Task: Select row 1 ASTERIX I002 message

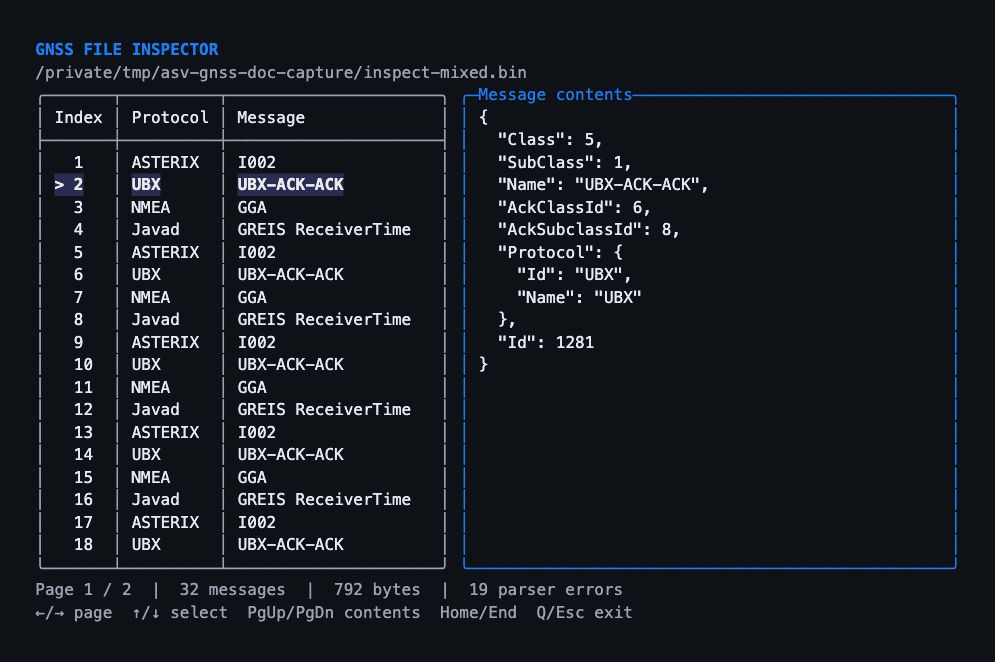Action: coord(242,162)
